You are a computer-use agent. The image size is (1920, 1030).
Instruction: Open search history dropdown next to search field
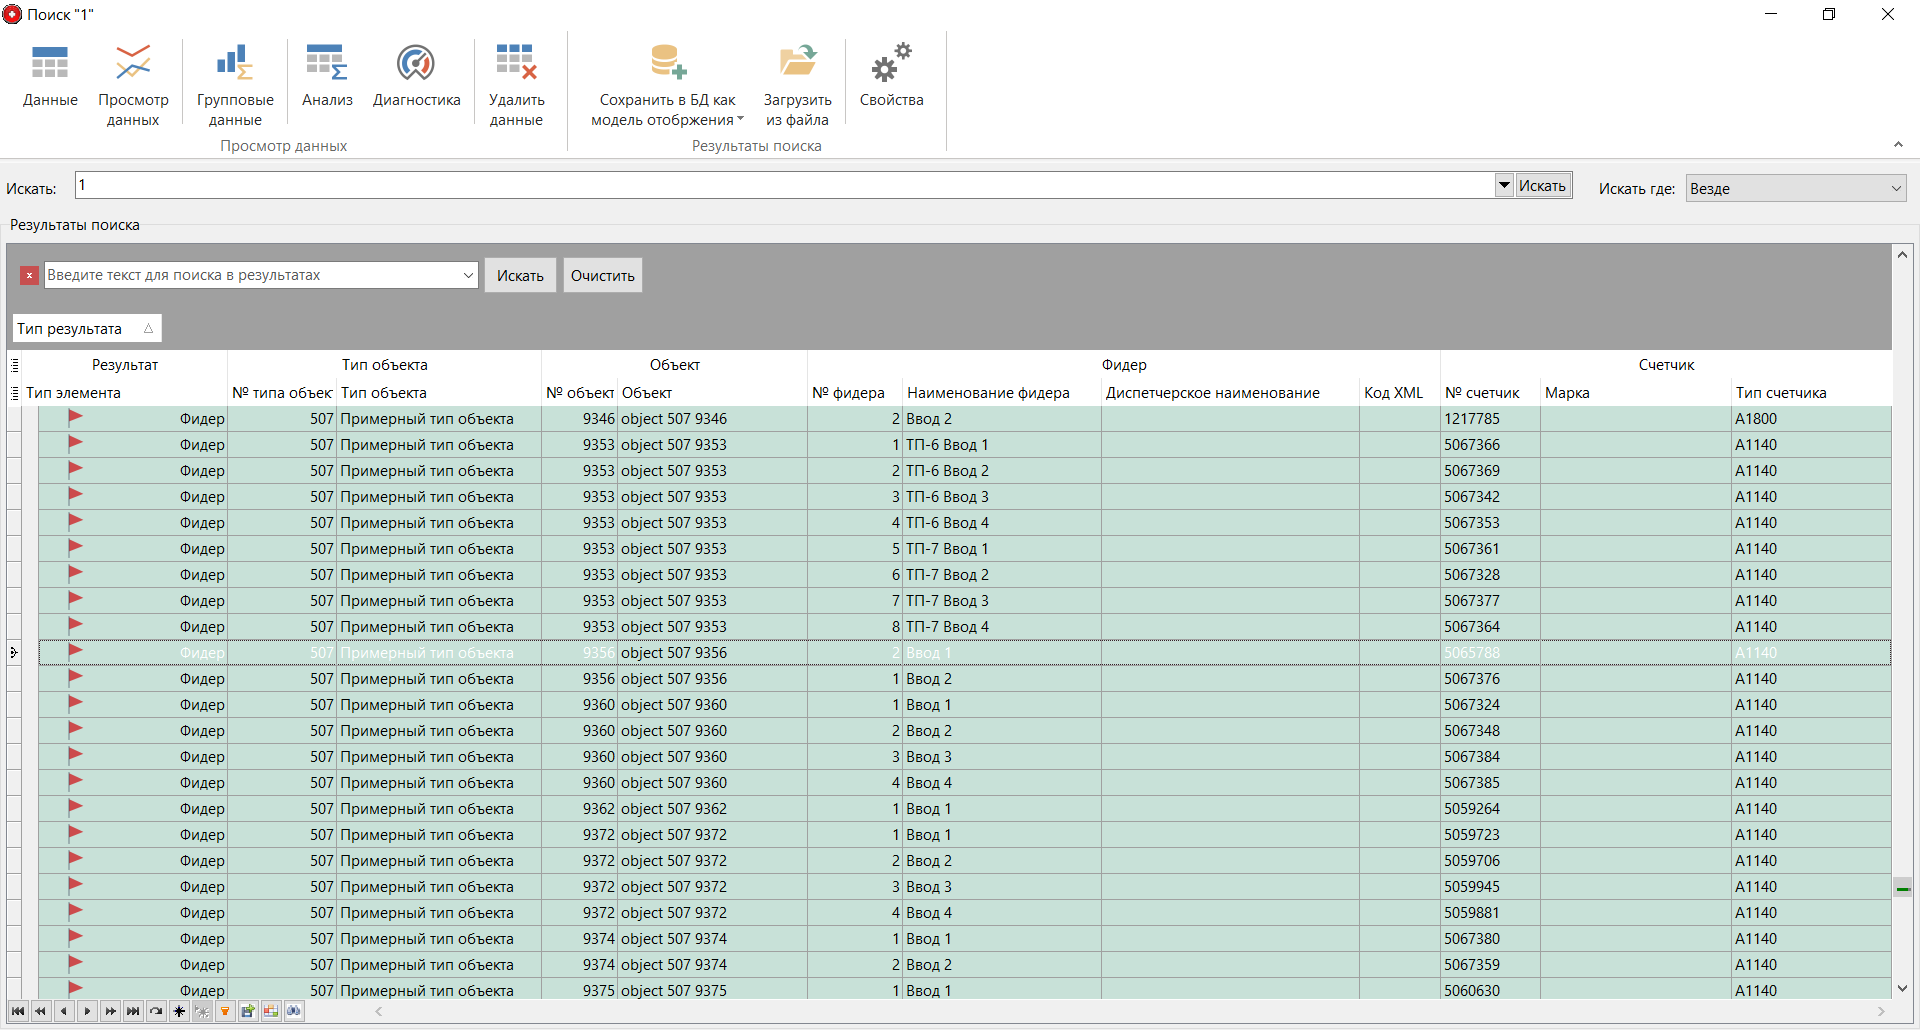coord(1505,185)
